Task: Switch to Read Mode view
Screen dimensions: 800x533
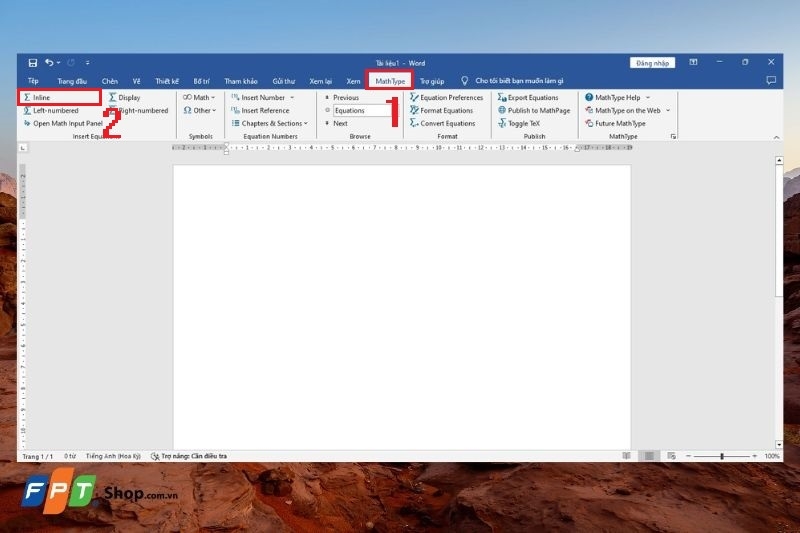Action: click(627, 456)
